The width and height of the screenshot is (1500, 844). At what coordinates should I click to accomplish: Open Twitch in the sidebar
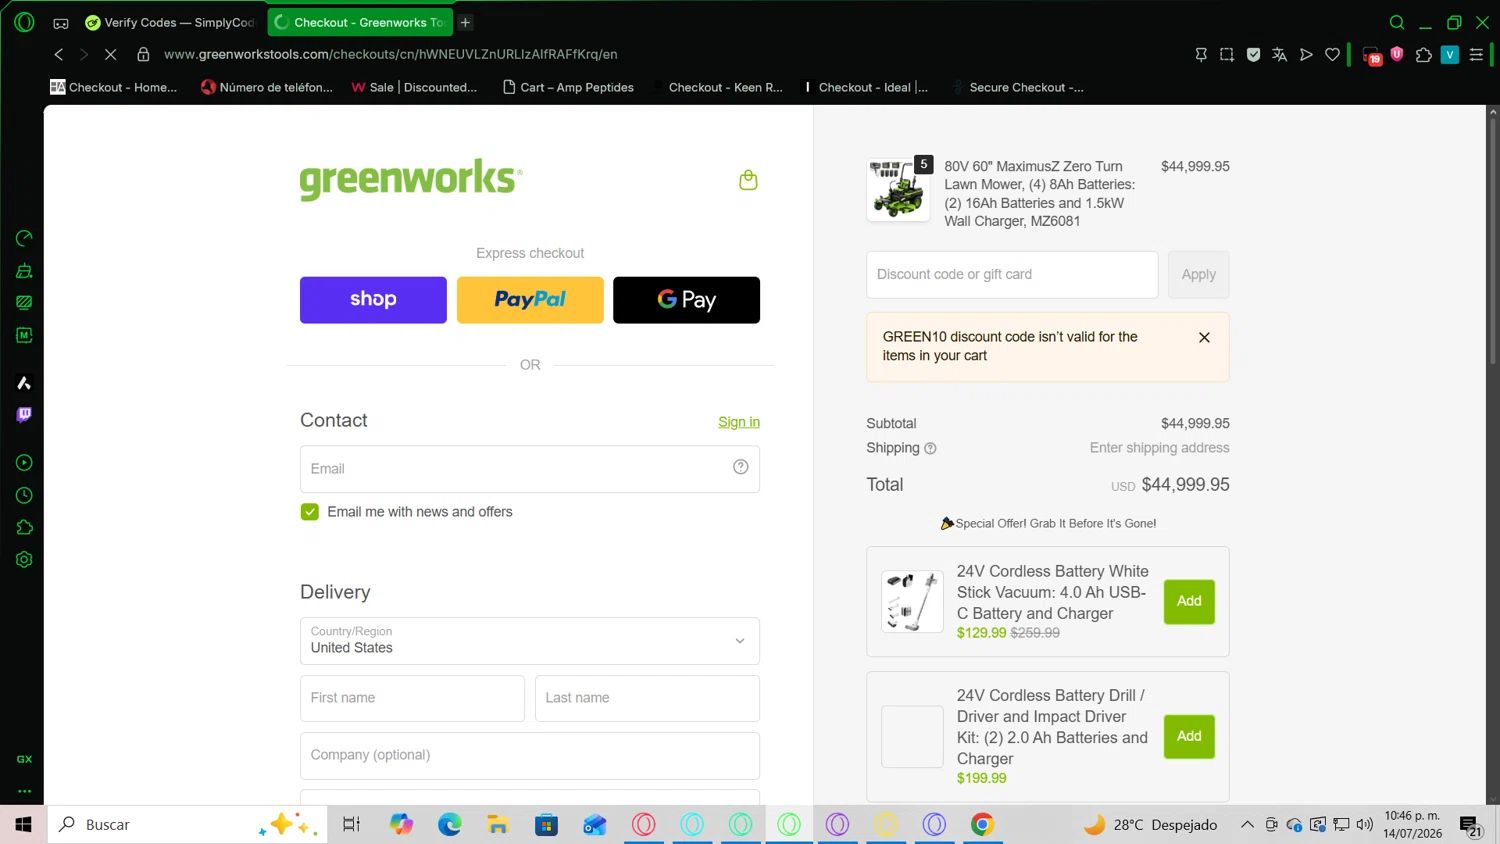point(24,415)
